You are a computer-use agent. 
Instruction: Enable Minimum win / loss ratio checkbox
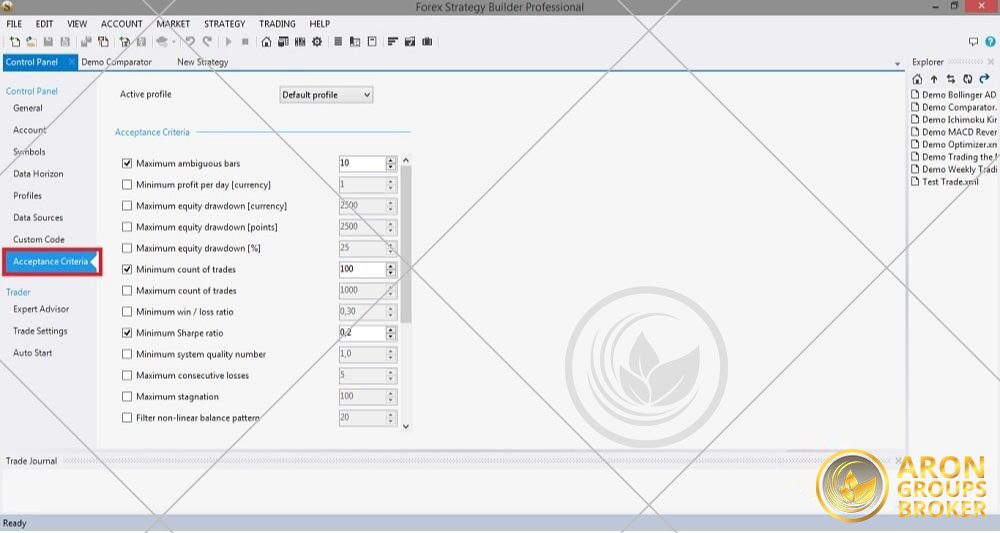127,312
